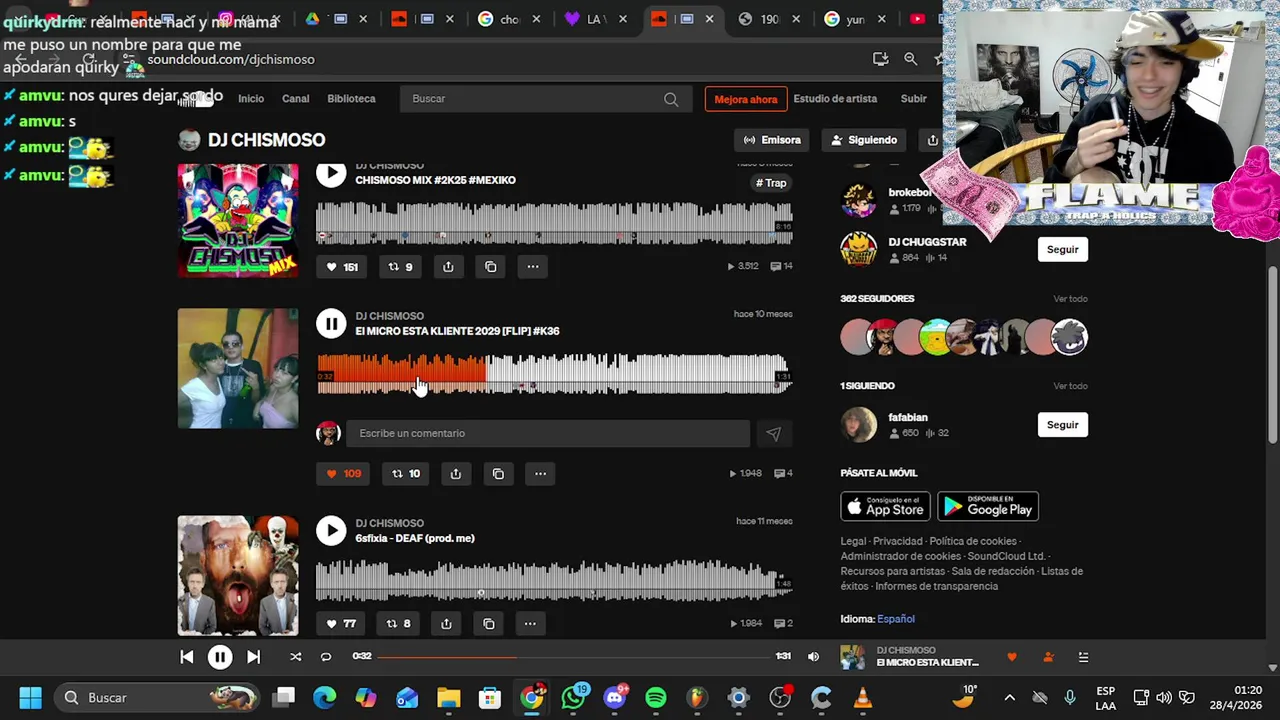Seek on the bottom player progress bar
This screenshot has height=720, width=1280.
click(x=574, y=657)
